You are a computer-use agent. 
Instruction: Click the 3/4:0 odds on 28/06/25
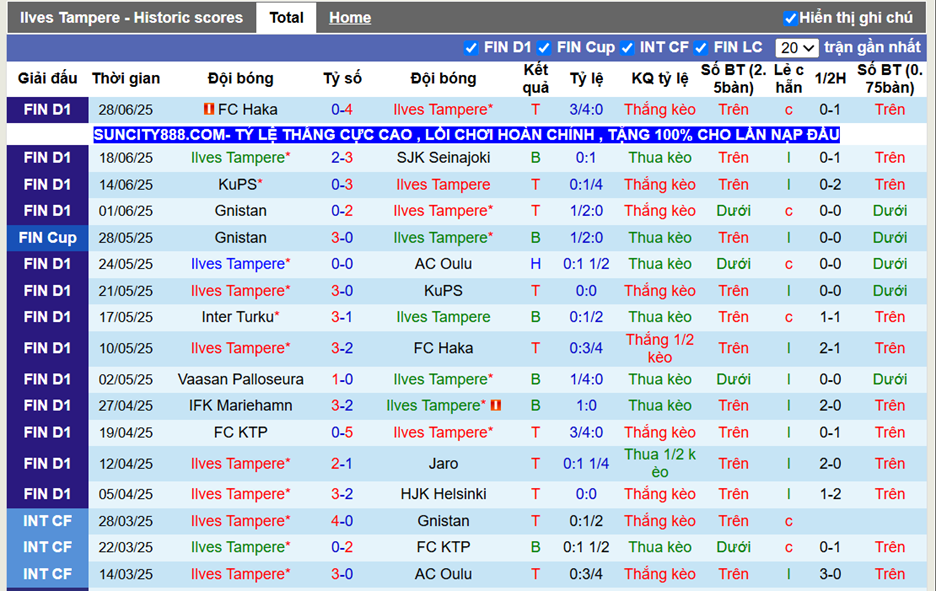pyautogui.click(x=586, y=110)
